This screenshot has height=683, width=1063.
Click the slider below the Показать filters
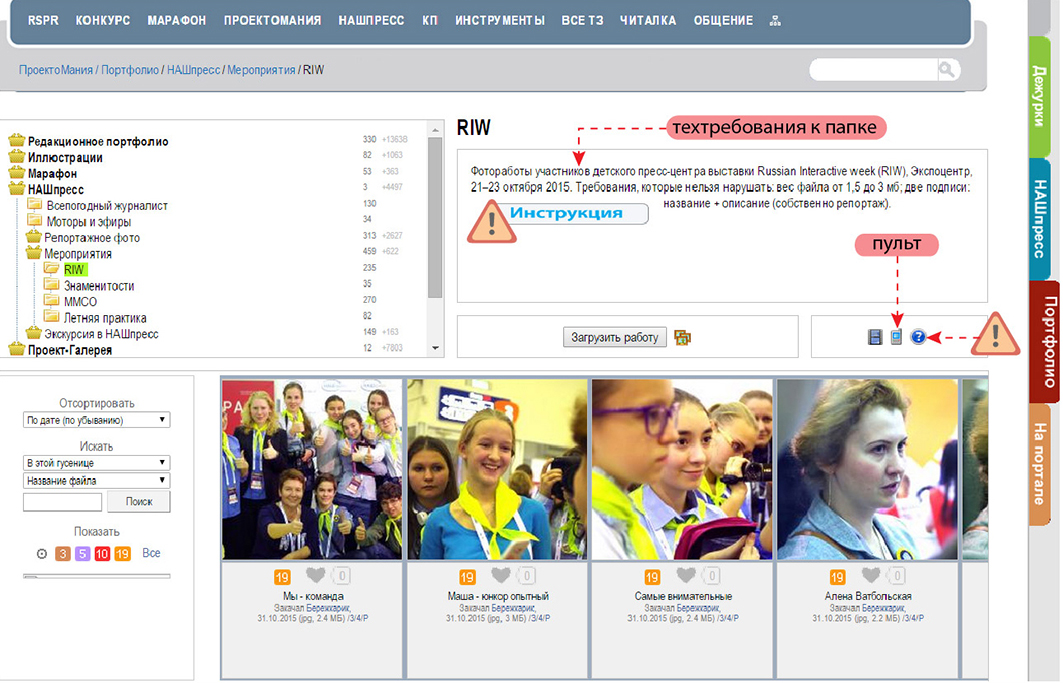point(96,577)
